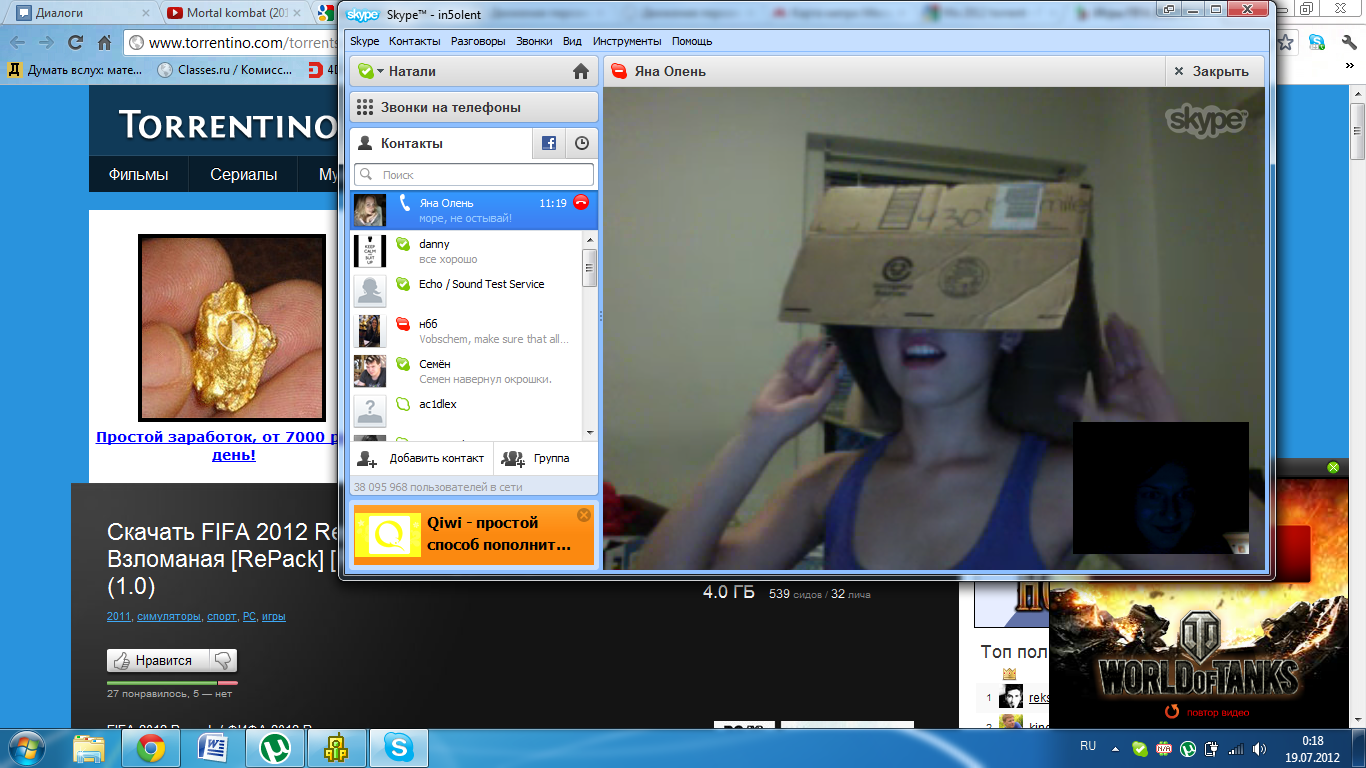The width and height of the screenshot is (1366, 768).
Task: Open the Звонки menu
Action: pos(534,41)
